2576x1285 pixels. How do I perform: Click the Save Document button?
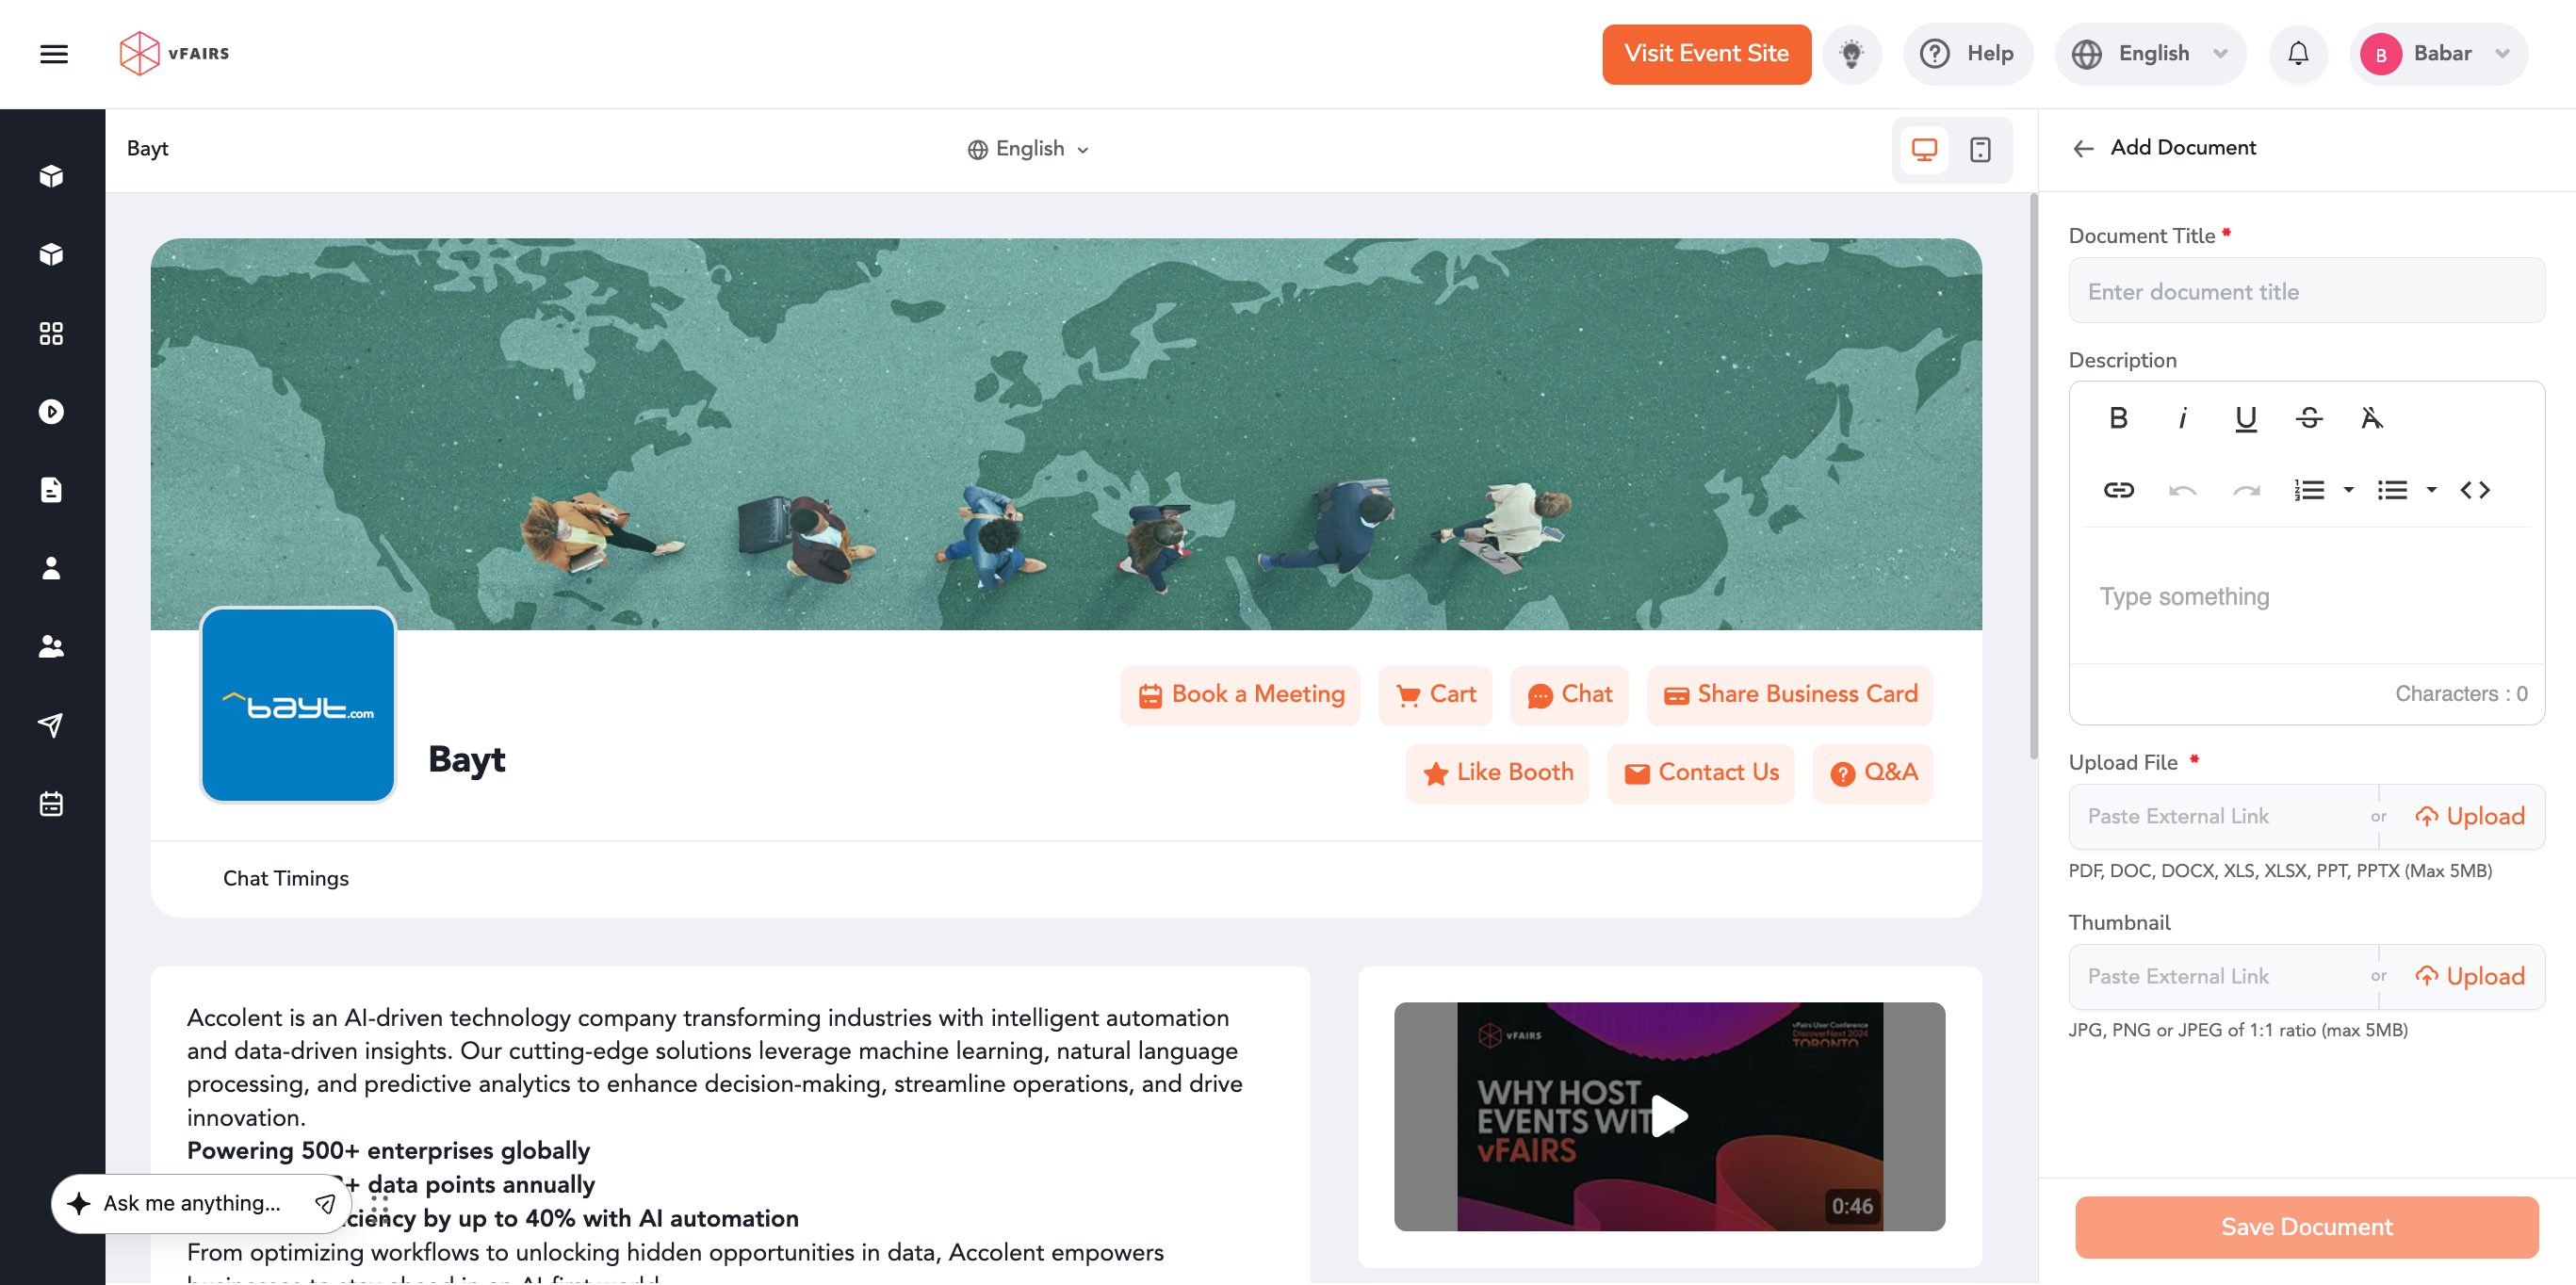[2306, 1227]
